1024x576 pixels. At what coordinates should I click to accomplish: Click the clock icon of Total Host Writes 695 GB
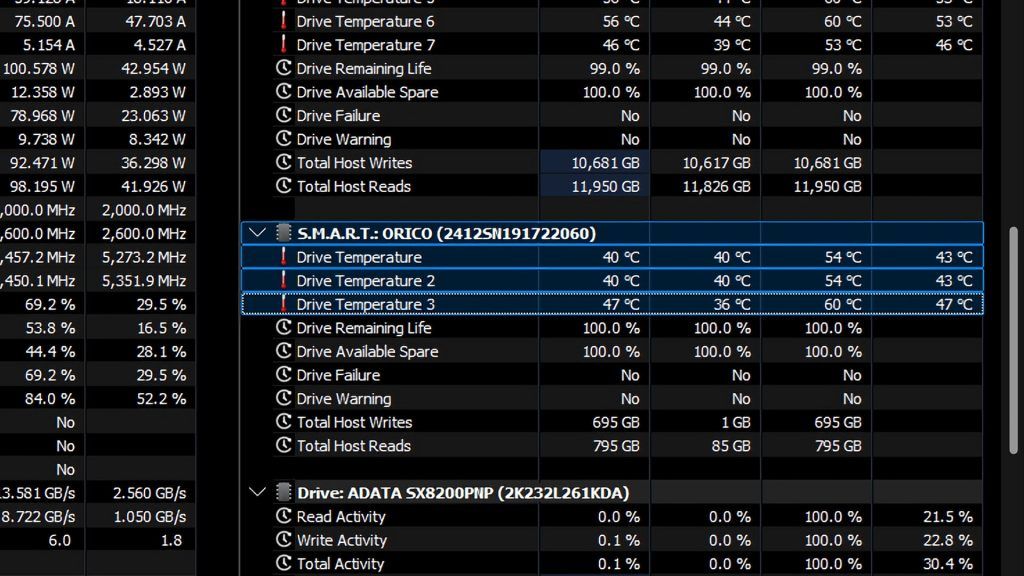pyautogui.click(x=283, y=421)
